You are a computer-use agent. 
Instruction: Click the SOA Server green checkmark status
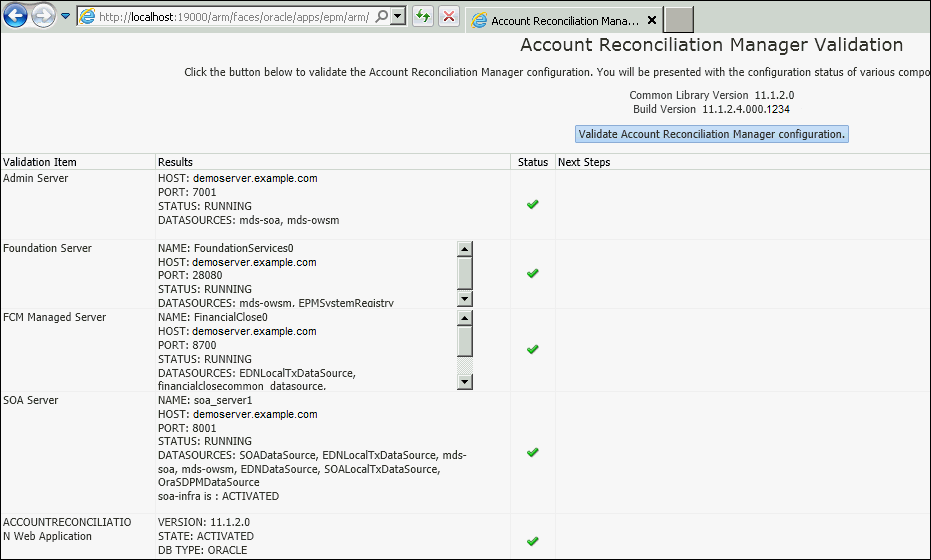coord(533,453)
